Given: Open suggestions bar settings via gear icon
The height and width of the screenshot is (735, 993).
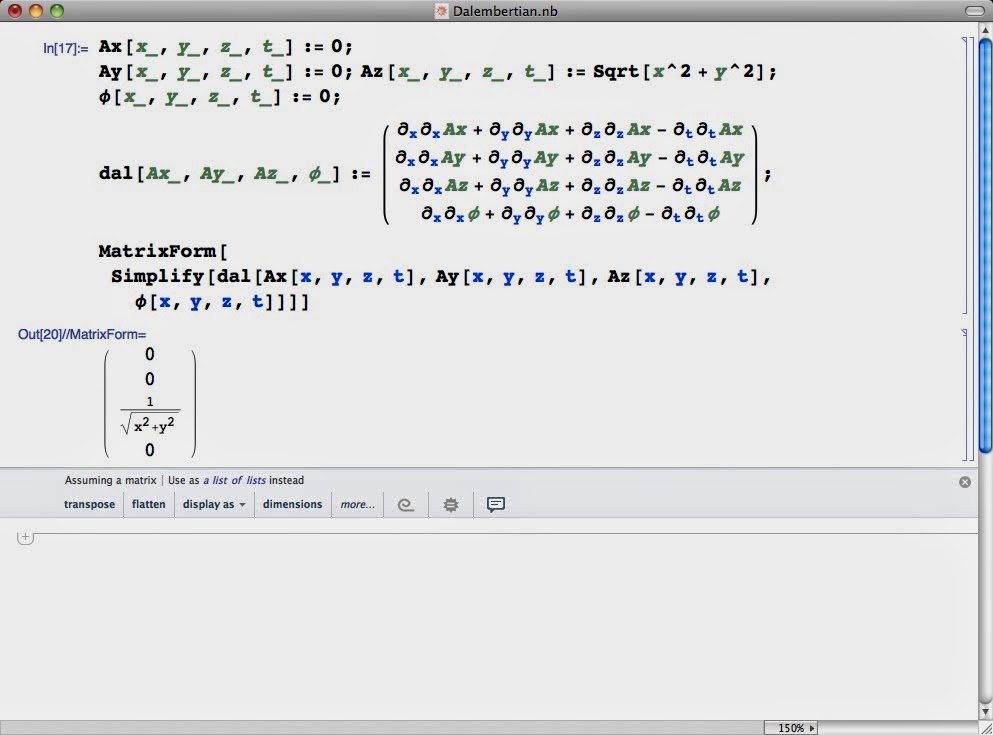Looking at the screenshot, I should click(x=450, y=504).
